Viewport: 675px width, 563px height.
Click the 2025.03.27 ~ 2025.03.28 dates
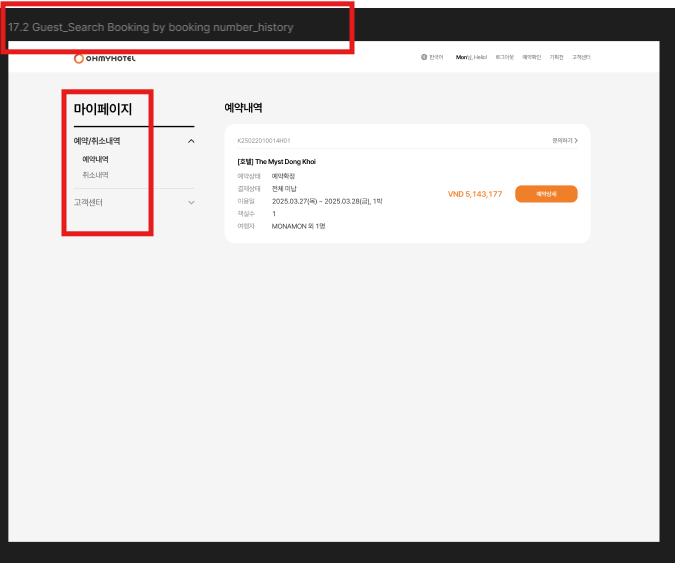[327, 201]
